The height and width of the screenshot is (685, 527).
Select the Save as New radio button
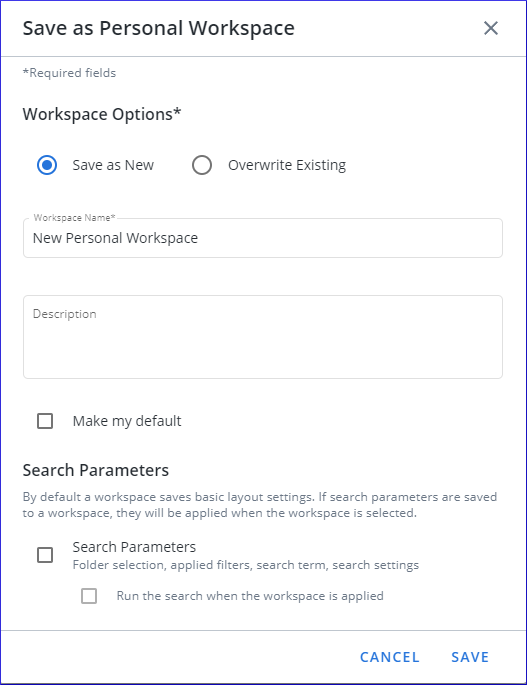pyautogui.click(x=47, y=165)
